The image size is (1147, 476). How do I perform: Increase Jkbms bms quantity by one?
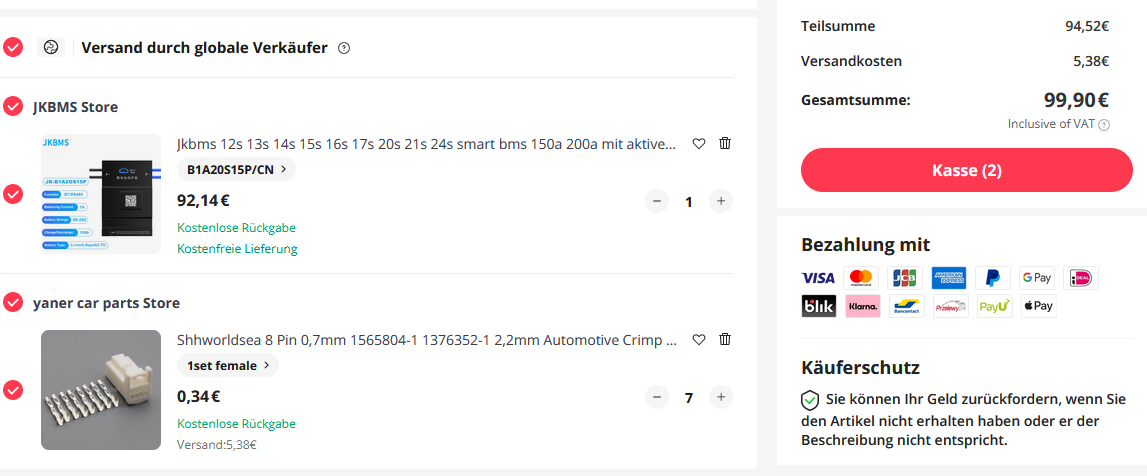point(720,201)
